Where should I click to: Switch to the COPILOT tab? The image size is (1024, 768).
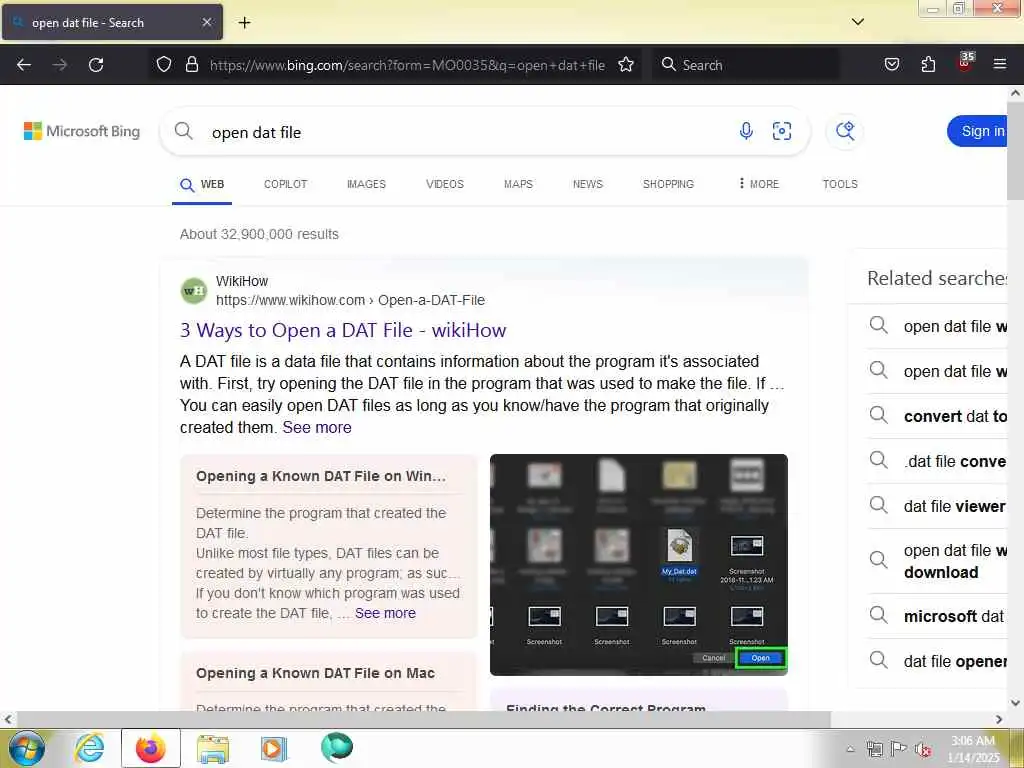coord(285,185)
